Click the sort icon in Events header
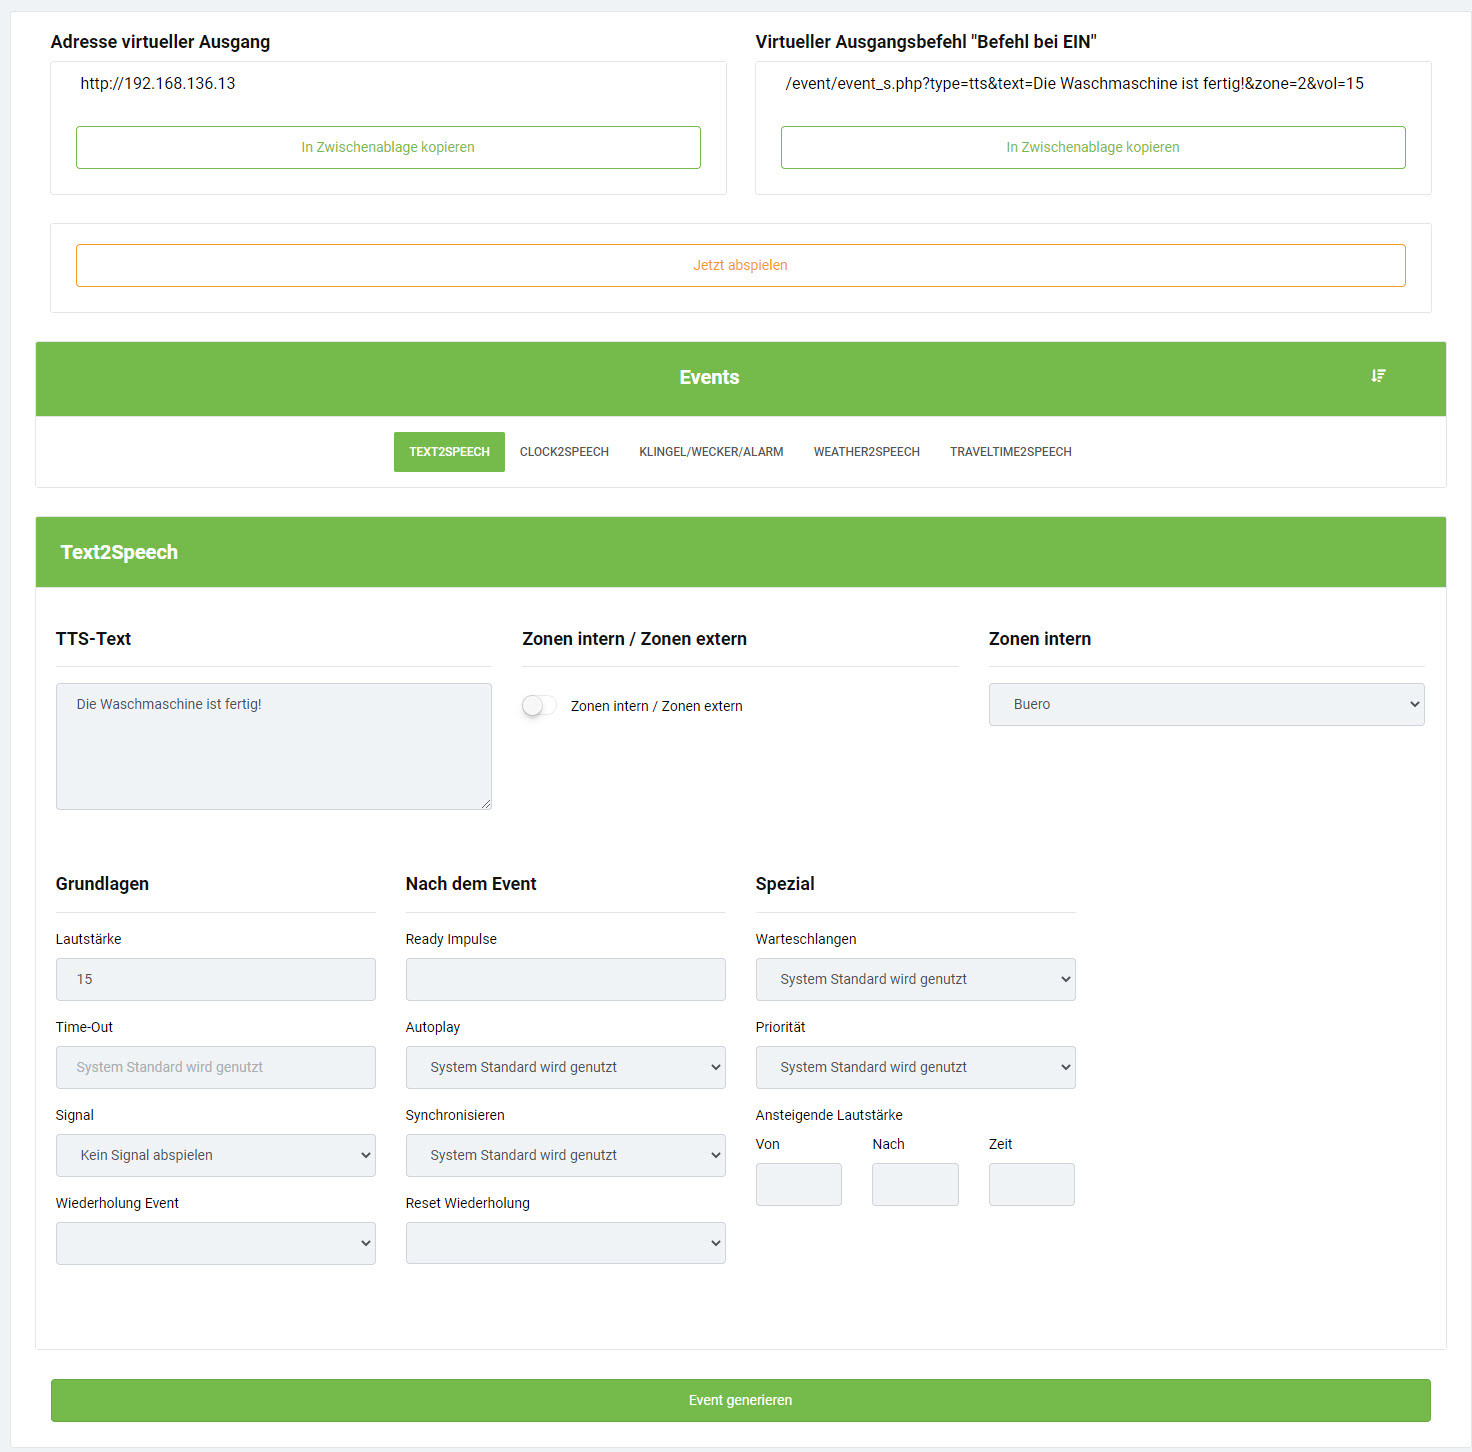Viewport: 1472px width, 1452px height. [x=1378, y=376]
